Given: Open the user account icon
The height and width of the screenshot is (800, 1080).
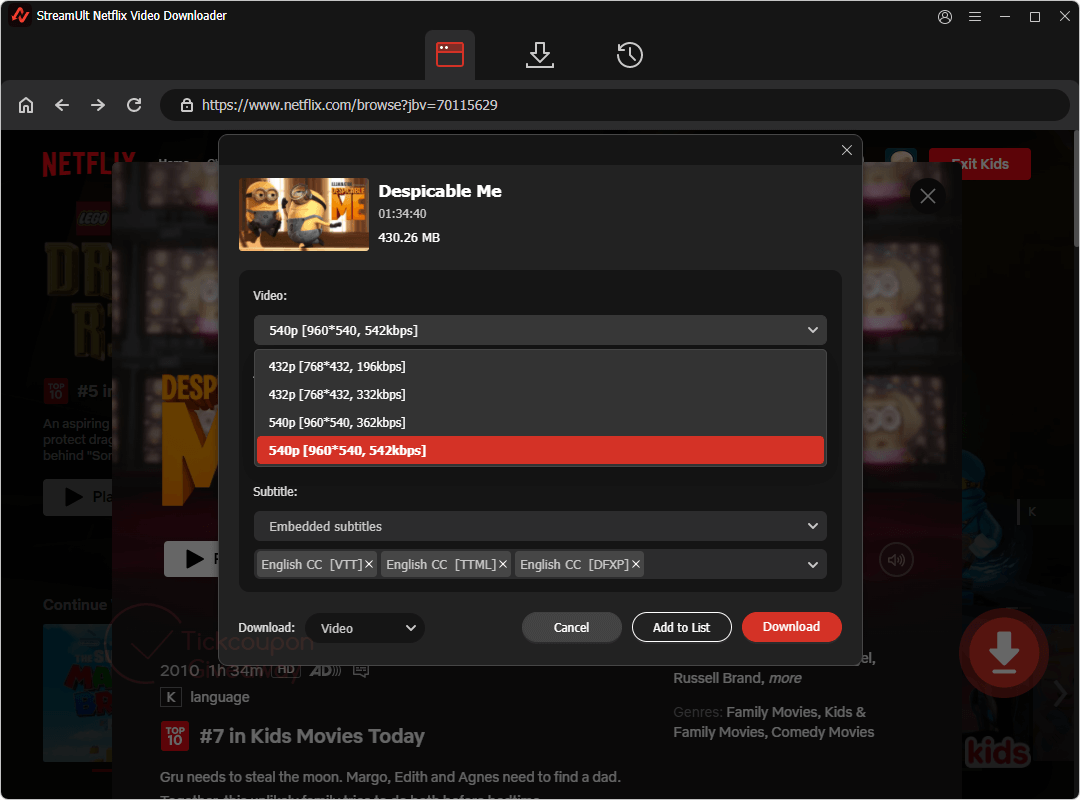Looking at the screenshot, I should (x=945, y=17).
